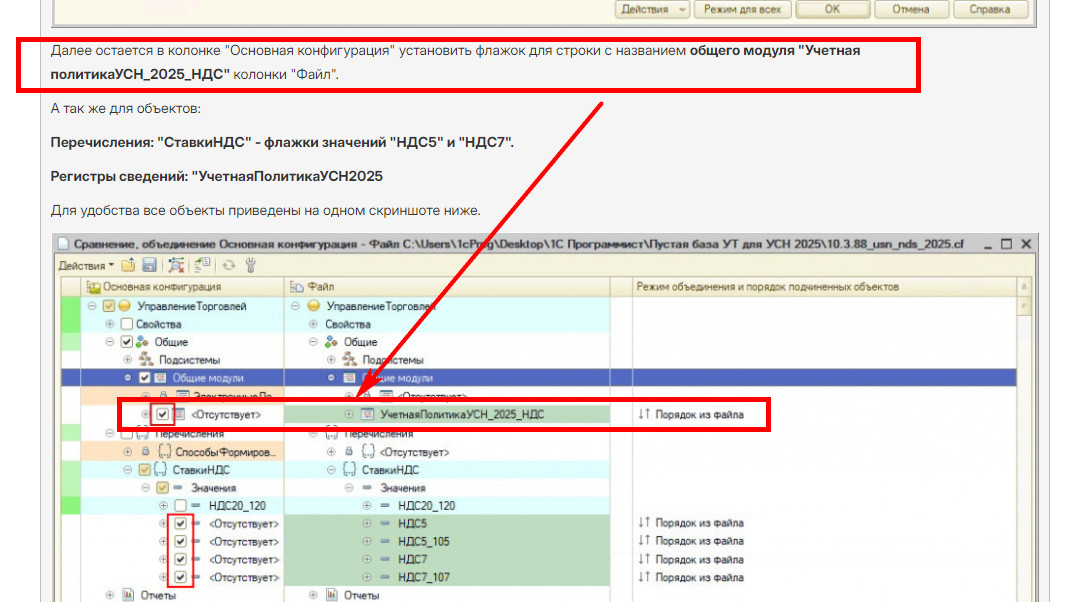1074x602 pixels.
Task: Click the Общие spheres icon in left column
Action: coord(142,342)
